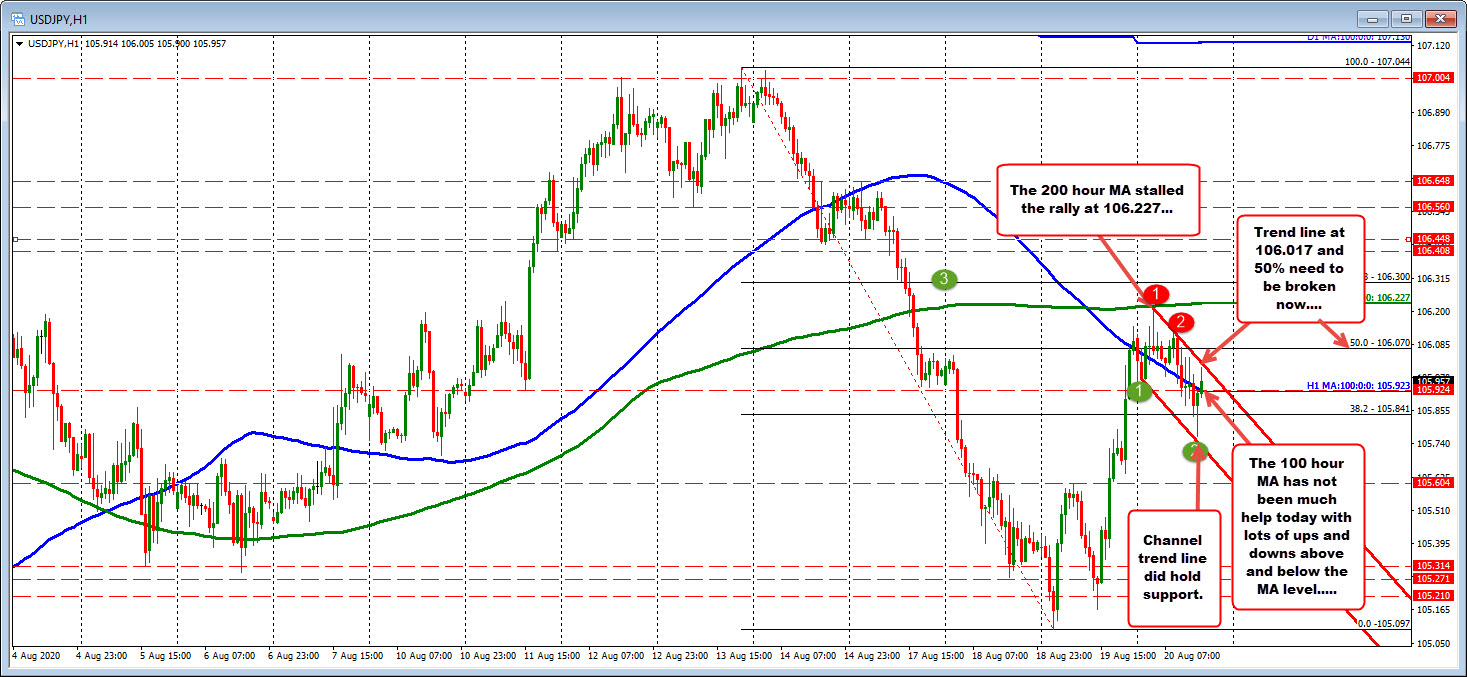Screen dimensions: 1467x677
Task: Click the OHLC values 105.914 106.005 text
Action: click(x=120, y=44)
